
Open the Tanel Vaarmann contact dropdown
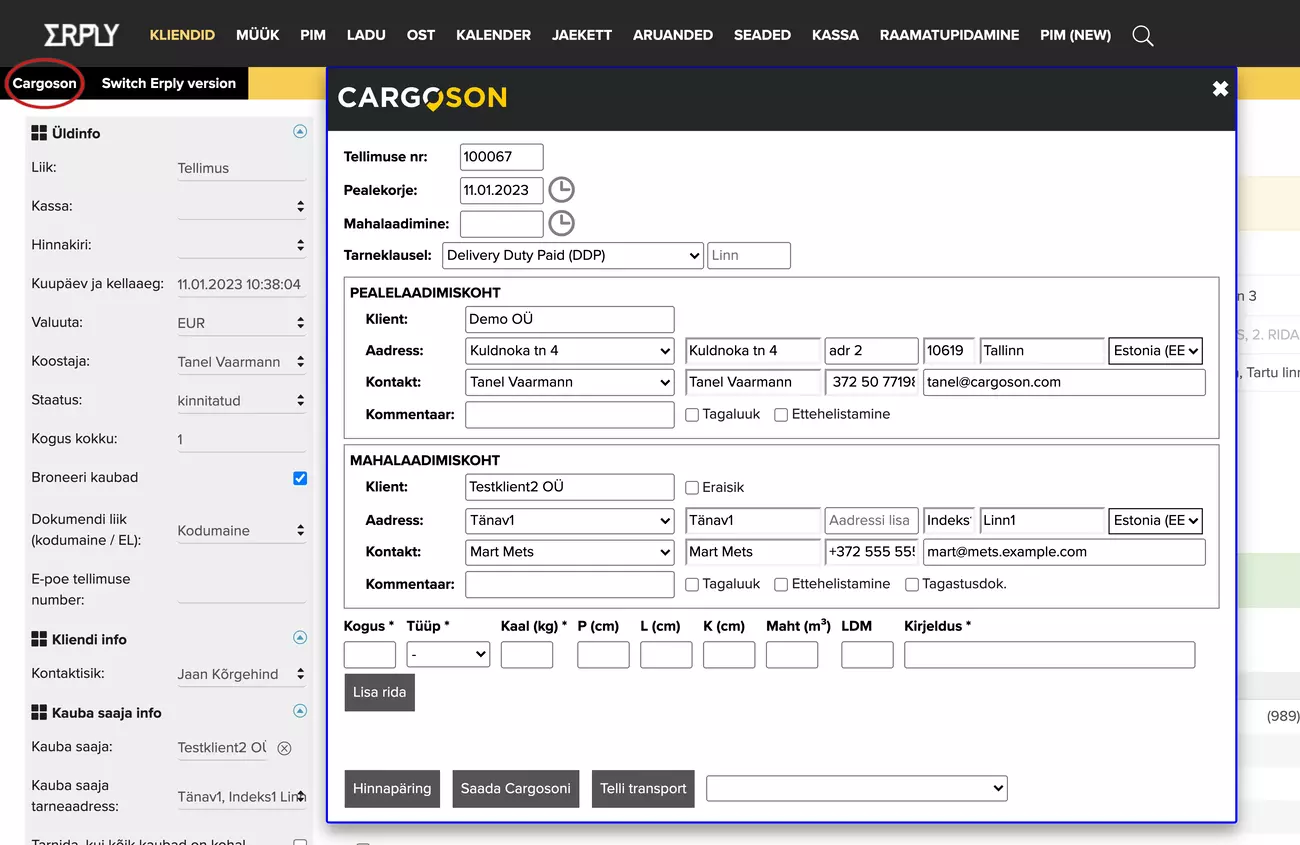coord(570,382)
